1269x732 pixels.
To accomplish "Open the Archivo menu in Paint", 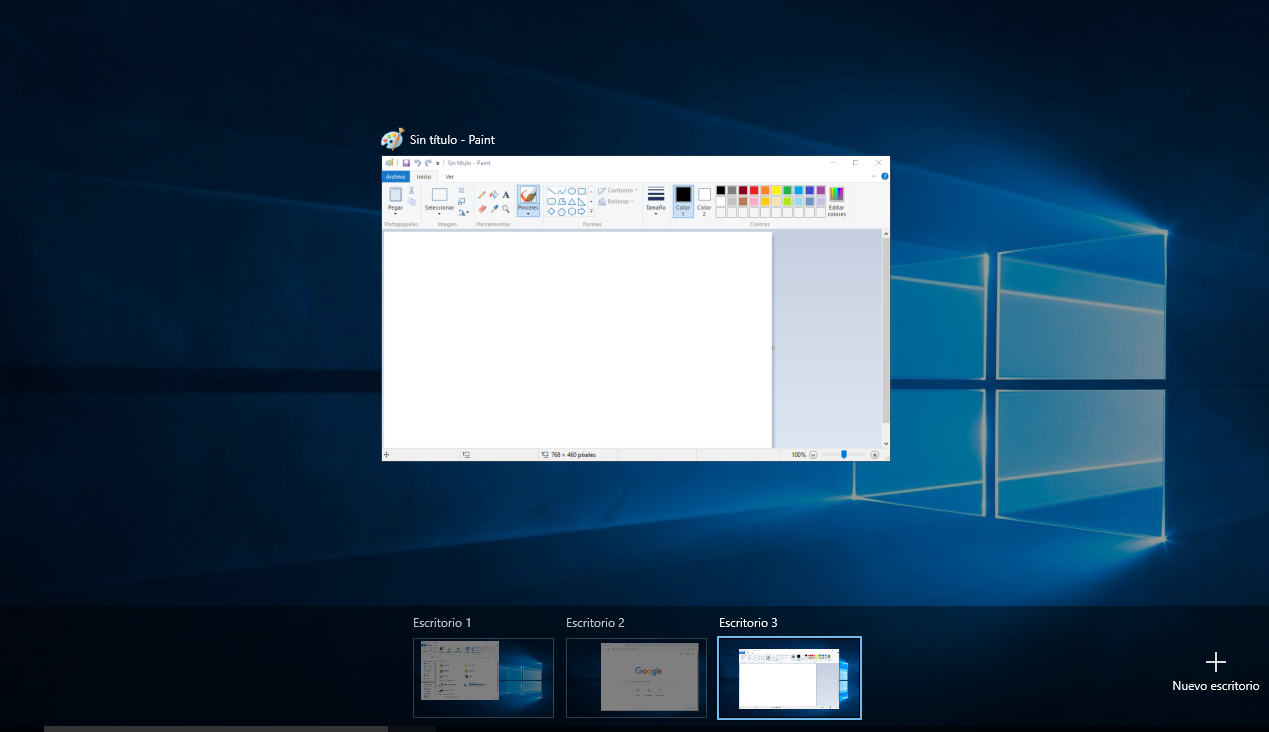I will click(396, 176).
